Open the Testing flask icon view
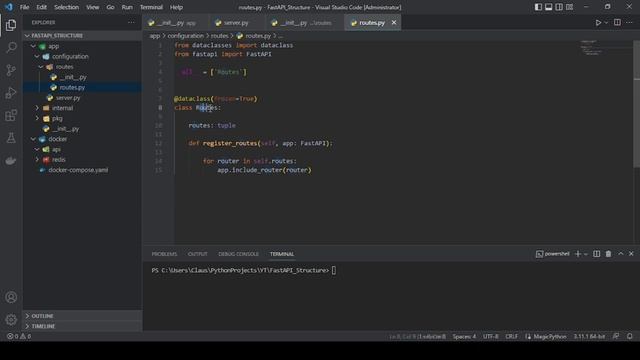Screen dimensions: 640x360 click(11, 138)
